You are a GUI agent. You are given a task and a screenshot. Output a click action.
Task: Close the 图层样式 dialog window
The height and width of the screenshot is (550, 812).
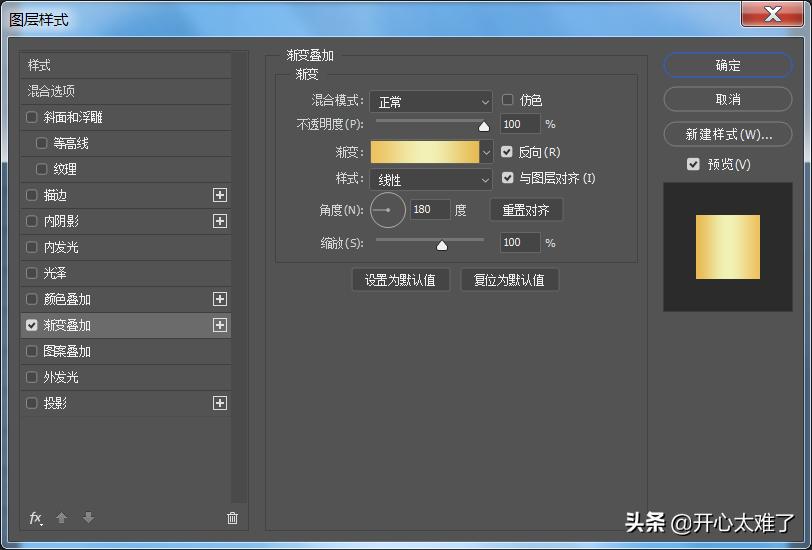[772, 14]
